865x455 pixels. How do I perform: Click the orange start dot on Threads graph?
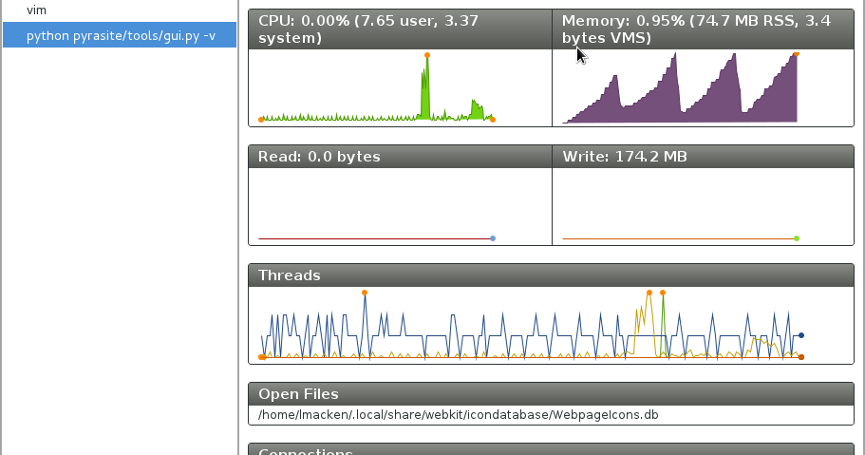point(262,357)
